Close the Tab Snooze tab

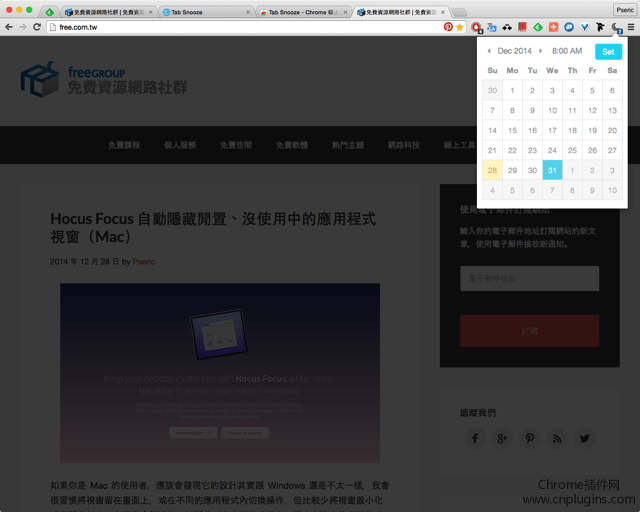248,12
